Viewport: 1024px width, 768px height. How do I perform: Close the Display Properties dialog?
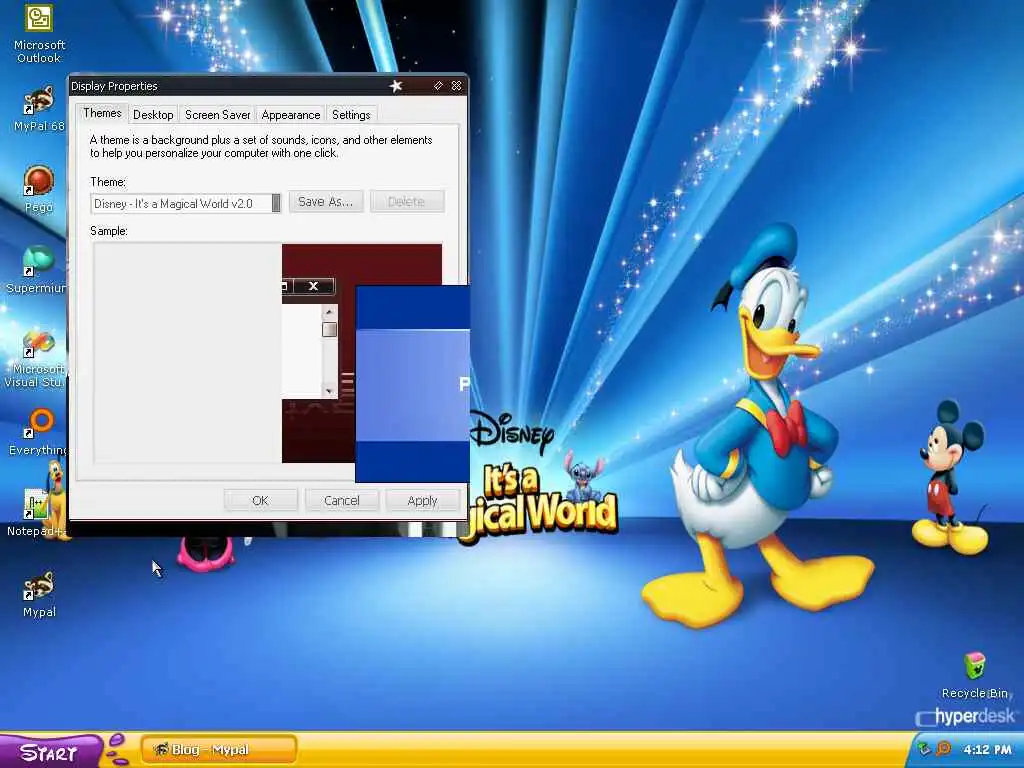pyautogui.click(x=456, y=86)
